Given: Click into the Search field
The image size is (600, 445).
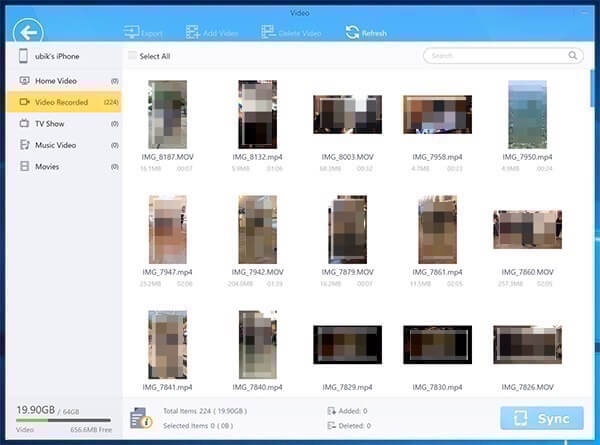Looking at the screenshot, I should [x=495, y=56].
